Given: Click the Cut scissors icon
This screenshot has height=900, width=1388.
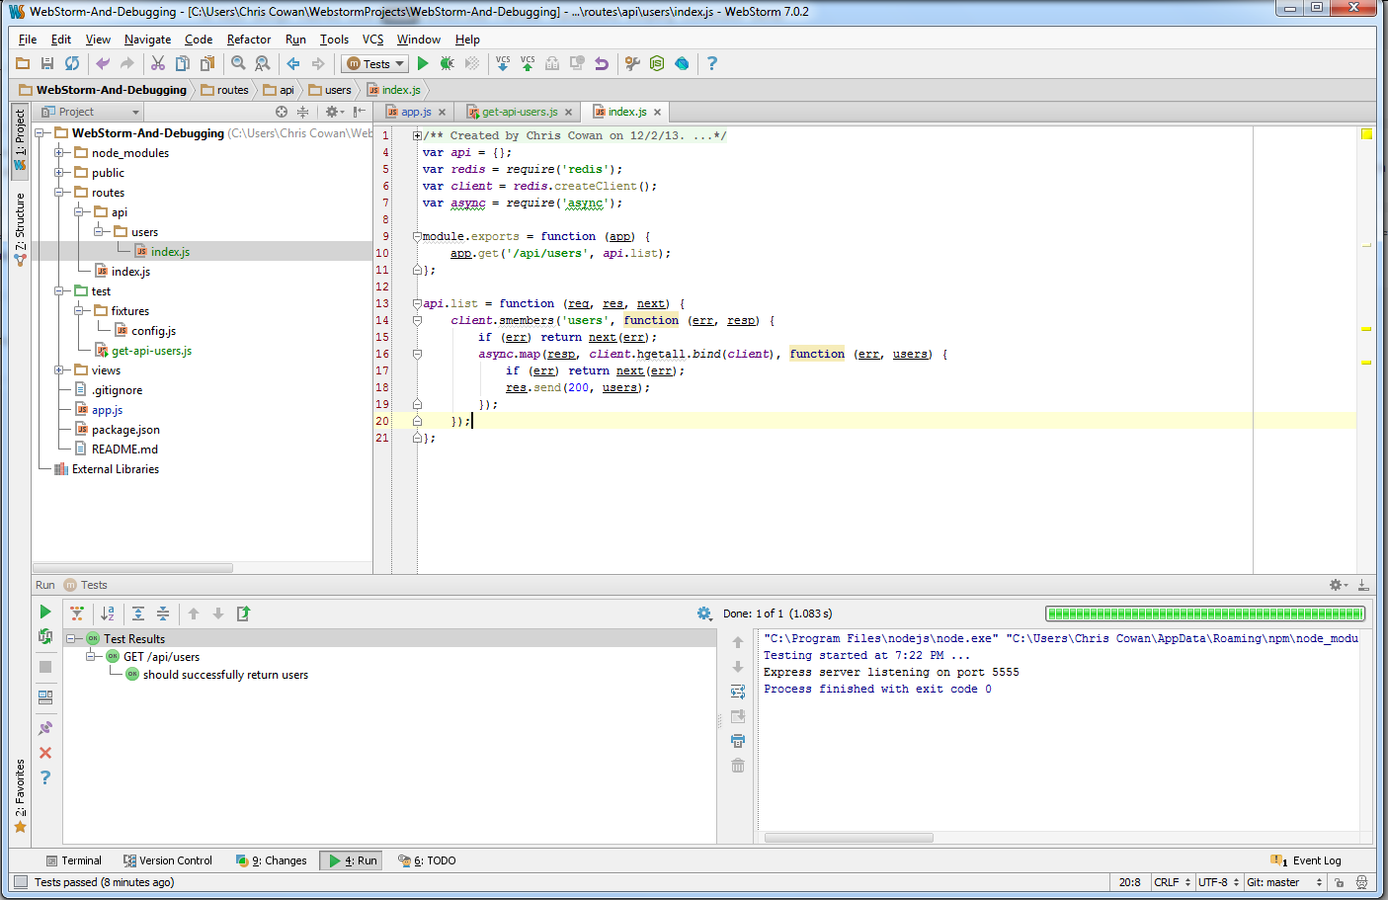Looking at the screenshot, I should pyautogui.click(x=158, y=63).
